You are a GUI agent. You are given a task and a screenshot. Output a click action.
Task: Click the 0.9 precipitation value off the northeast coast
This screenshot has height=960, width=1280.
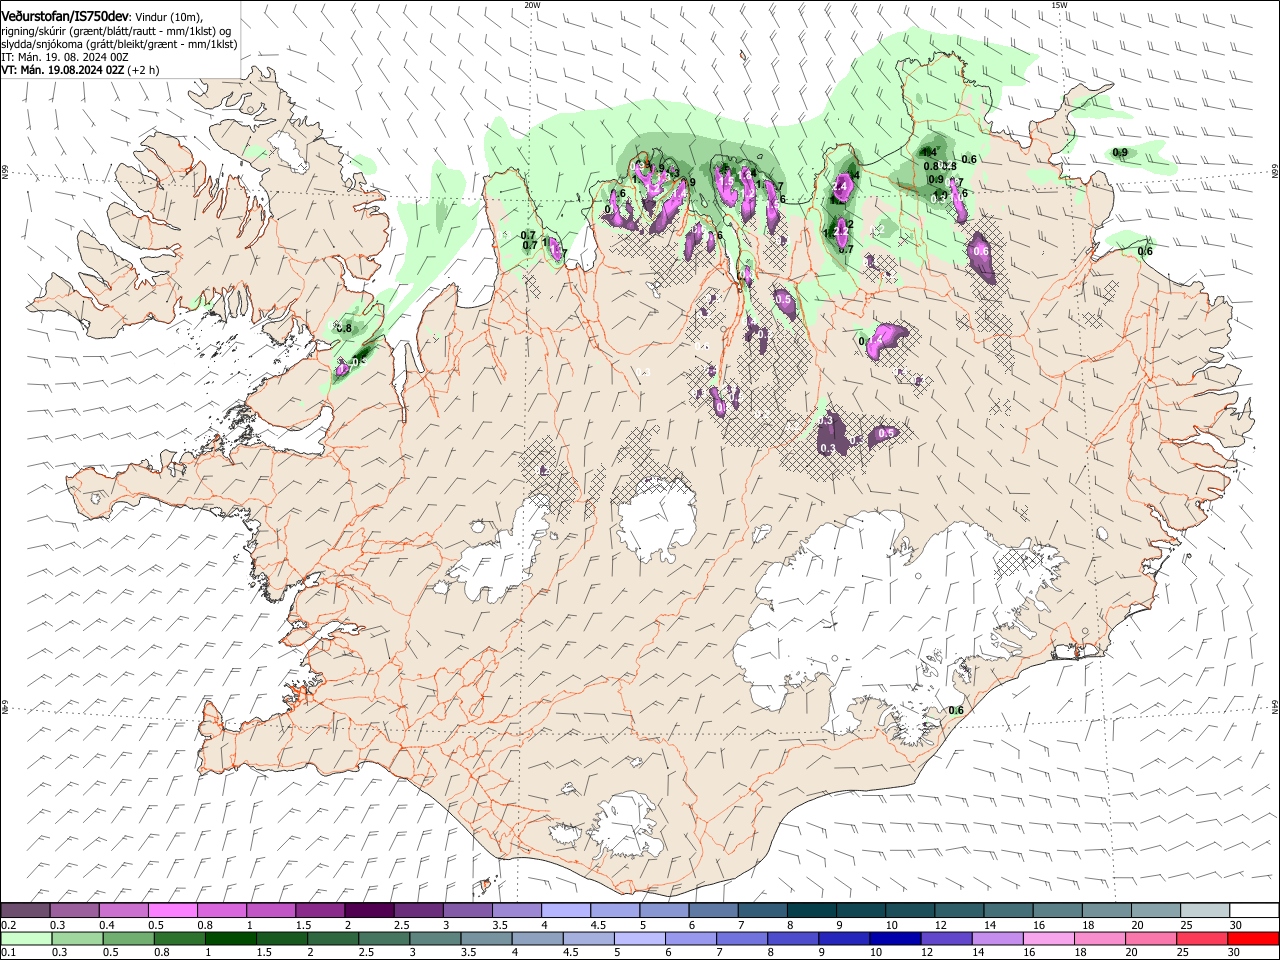[1120, 153]
